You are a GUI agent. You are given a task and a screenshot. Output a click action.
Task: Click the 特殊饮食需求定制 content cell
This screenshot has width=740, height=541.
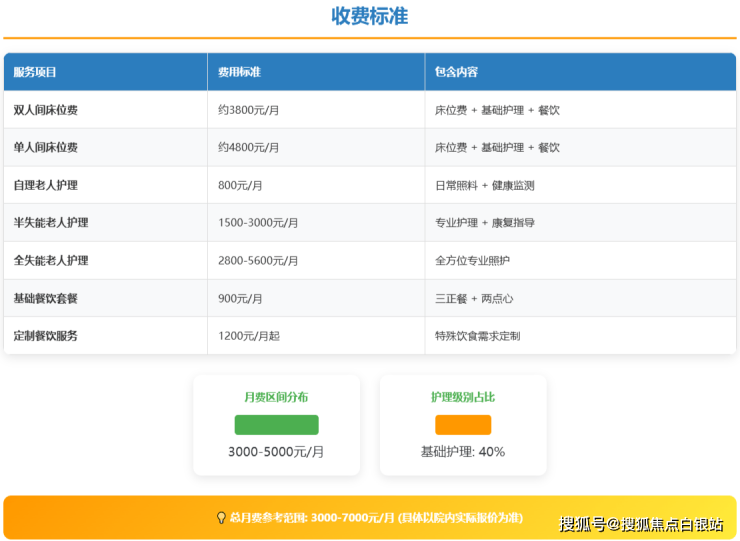477,336
